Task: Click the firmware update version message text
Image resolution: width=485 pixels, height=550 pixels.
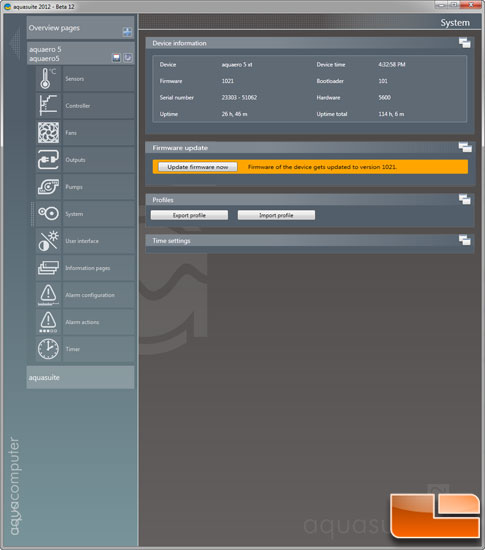Action: point(322,167)
